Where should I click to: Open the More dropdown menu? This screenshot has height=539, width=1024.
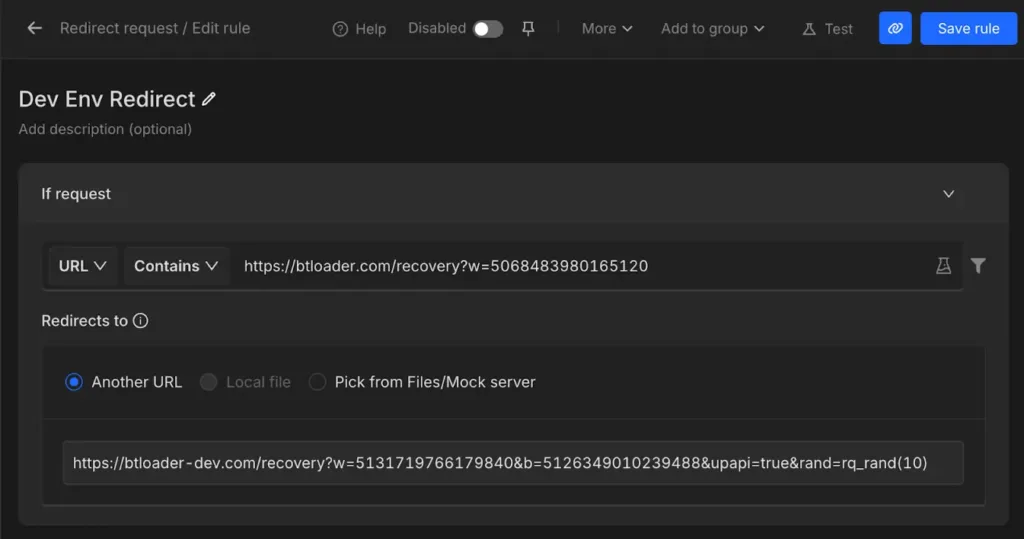(x=607, y=29)
